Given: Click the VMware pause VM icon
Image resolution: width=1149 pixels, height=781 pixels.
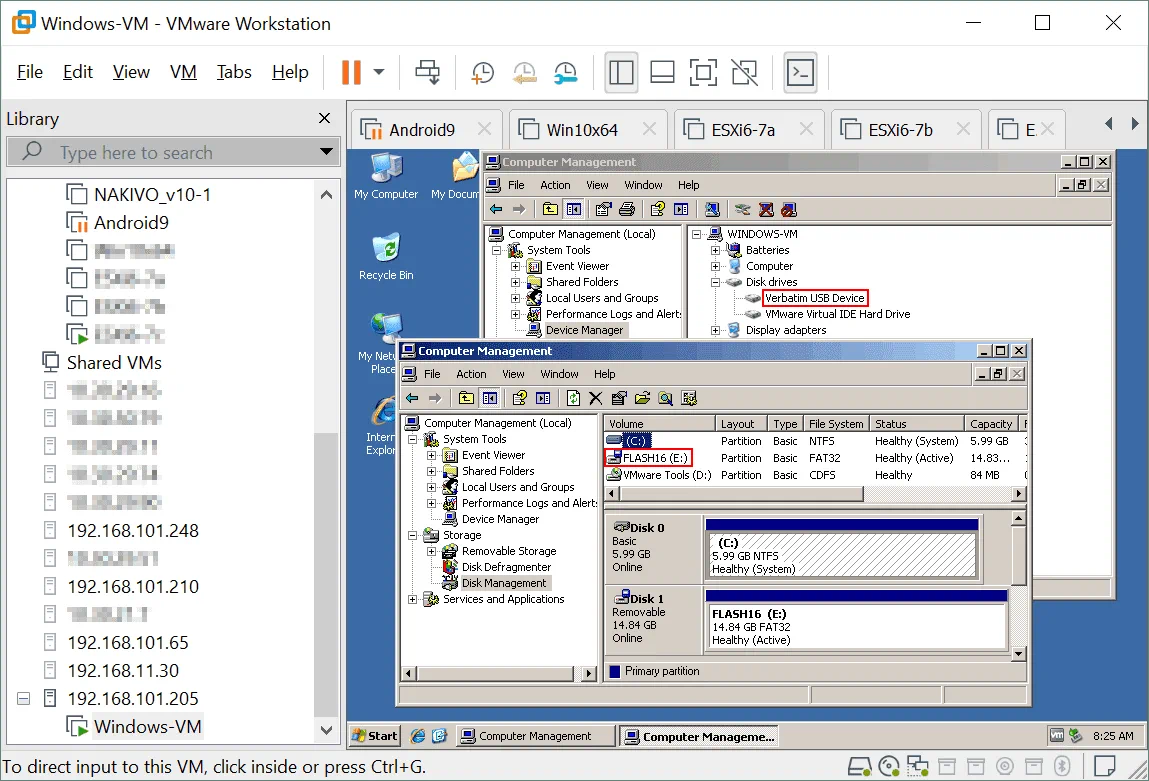Looking at the screenshot, I should pos(350,72).
